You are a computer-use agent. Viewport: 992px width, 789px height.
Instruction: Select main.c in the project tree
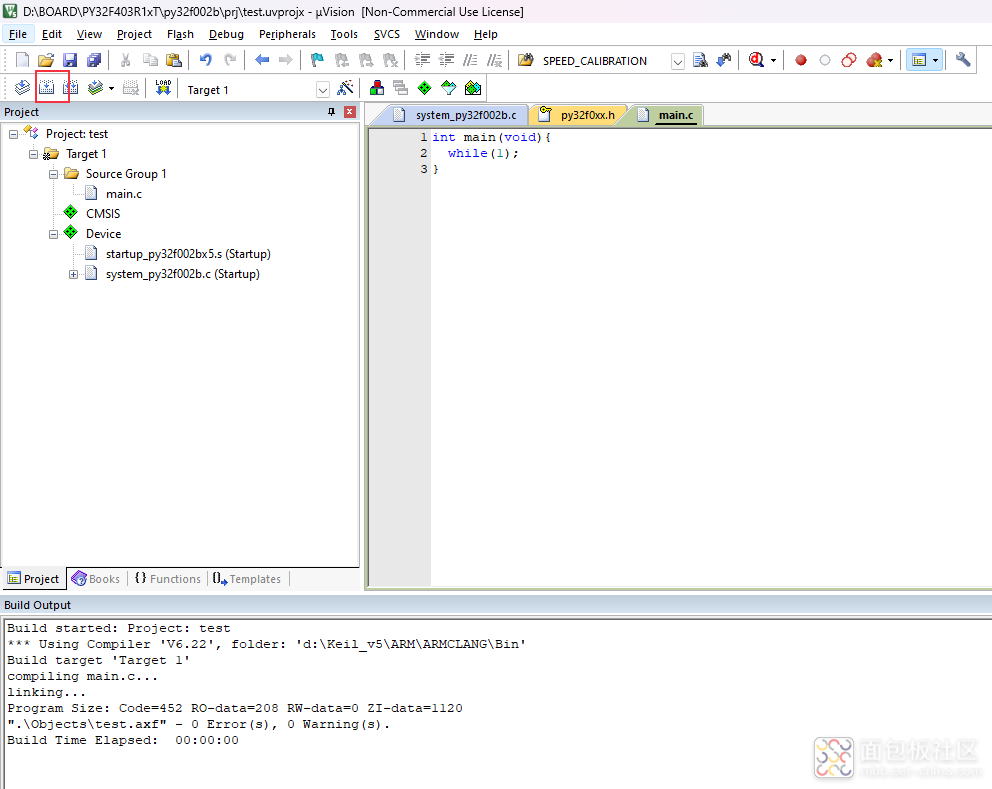point(124,194)
